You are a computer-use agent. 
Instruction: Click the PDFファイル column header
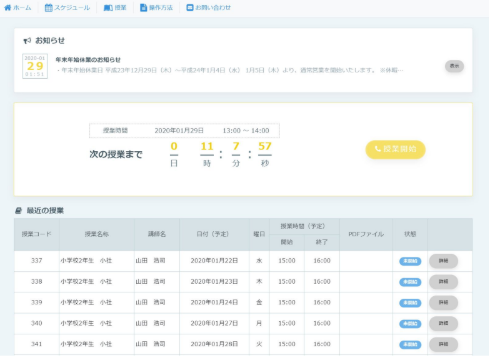tap(366, 234)
